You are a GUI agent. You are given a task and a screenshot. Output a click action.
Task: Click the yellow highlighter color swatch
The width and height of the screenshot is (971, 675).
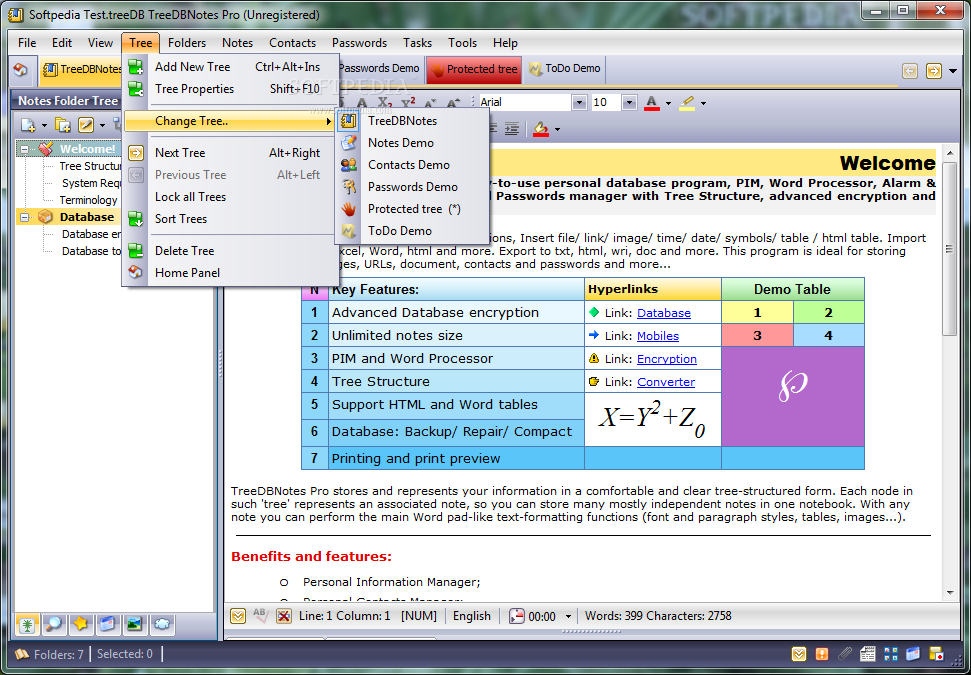pos(687,103)
